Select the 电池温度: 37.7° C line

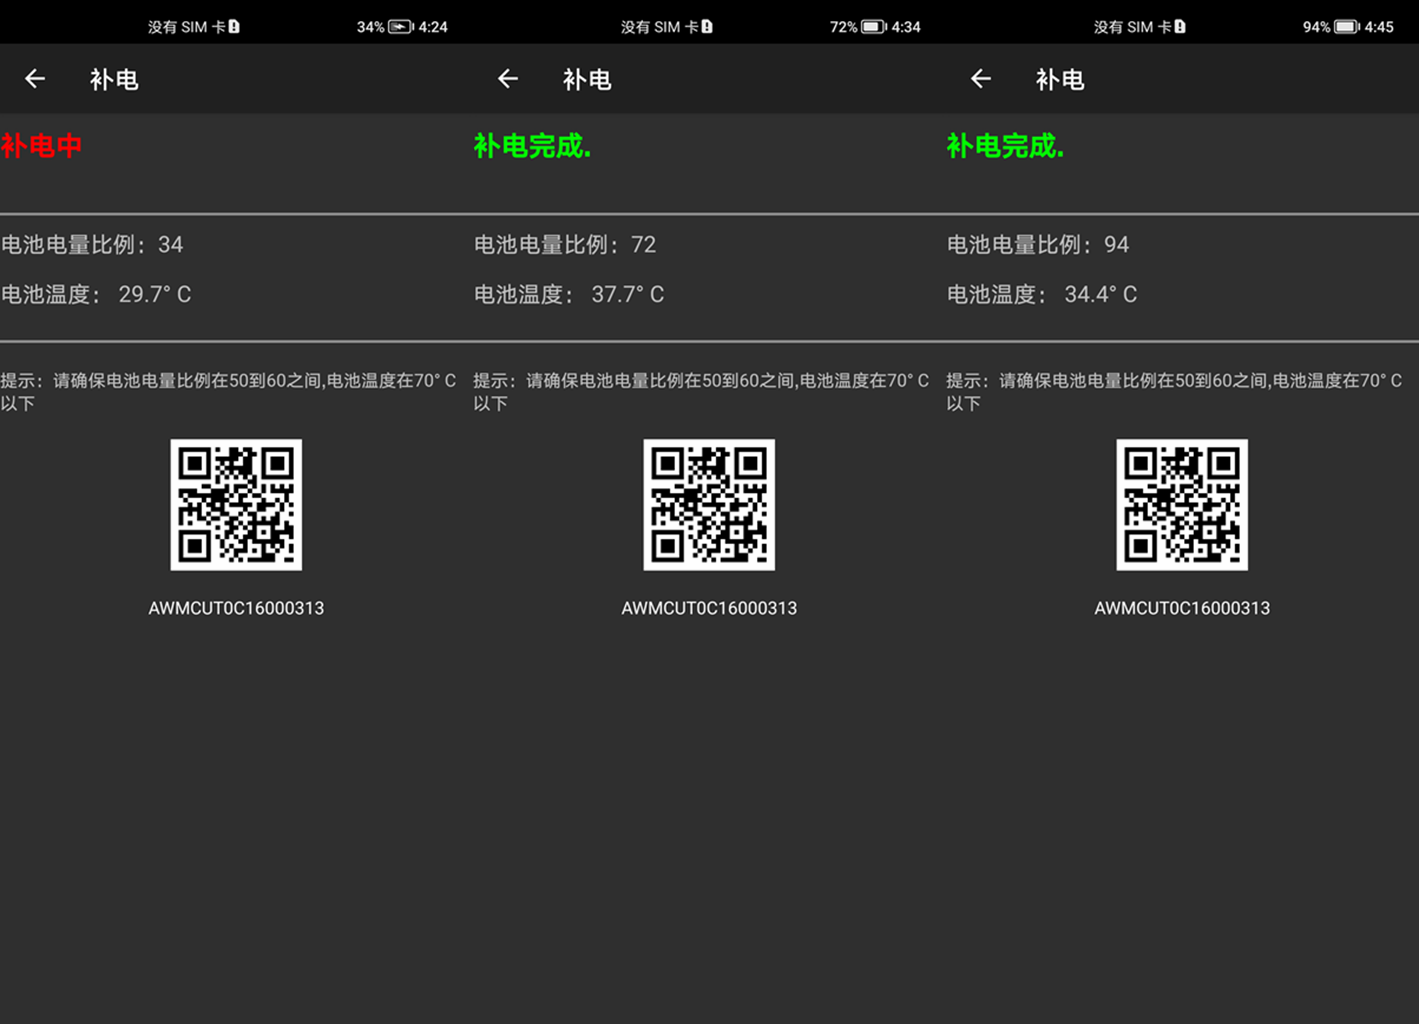point(569,294)
